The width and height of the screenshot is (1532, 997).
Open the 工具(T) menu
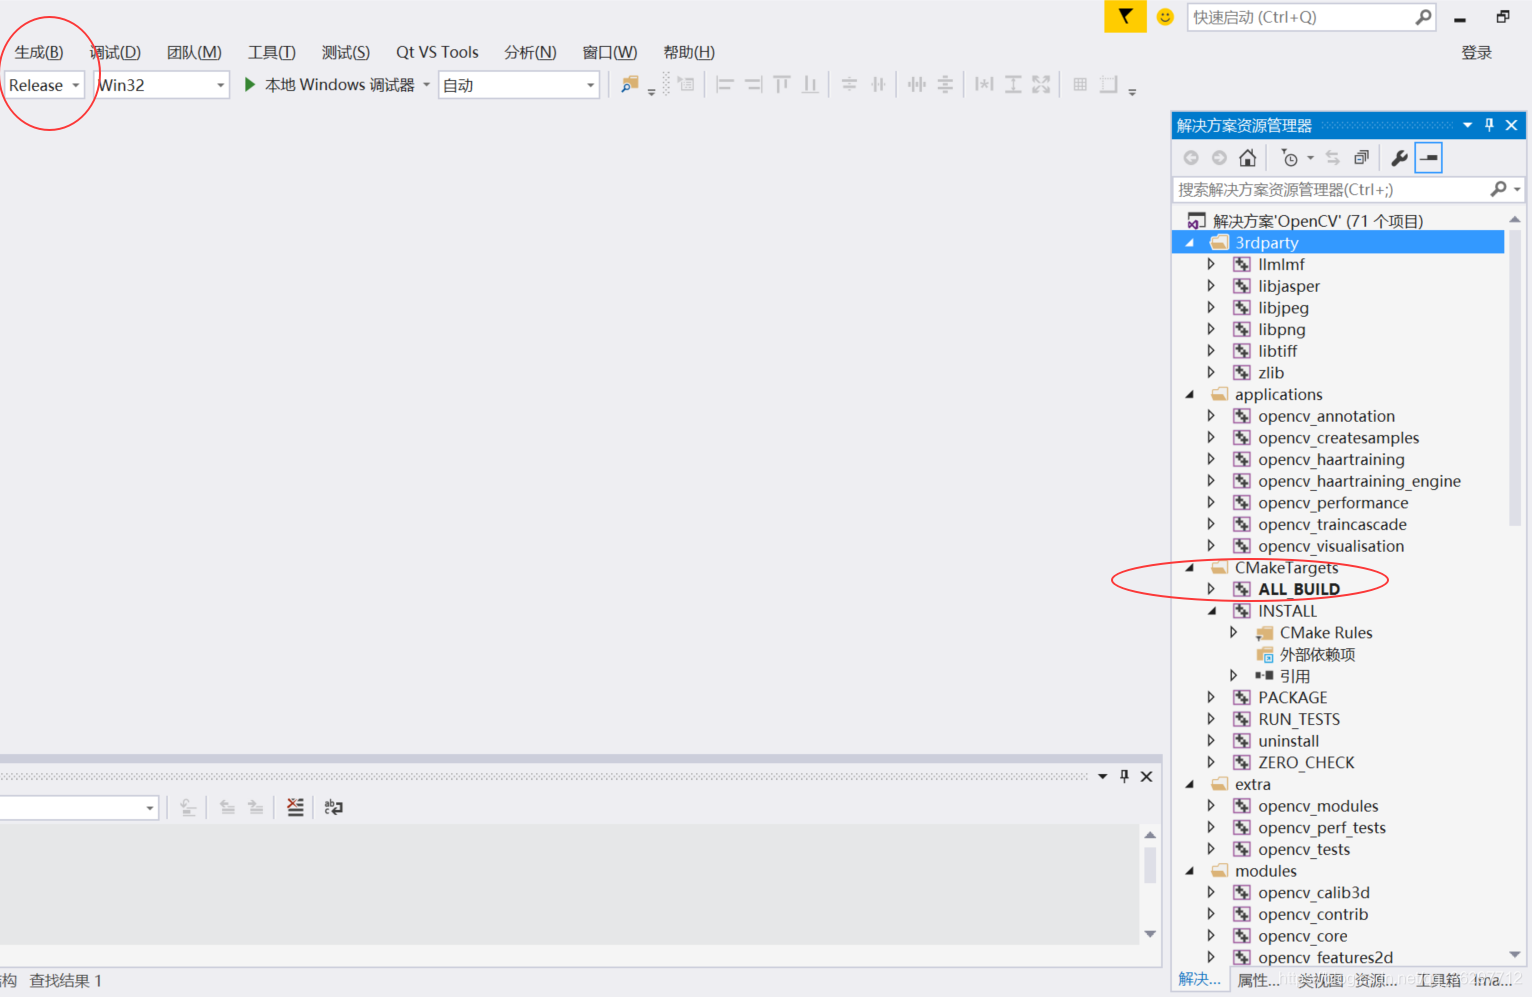pyautogui.click(x=272, y=52)
